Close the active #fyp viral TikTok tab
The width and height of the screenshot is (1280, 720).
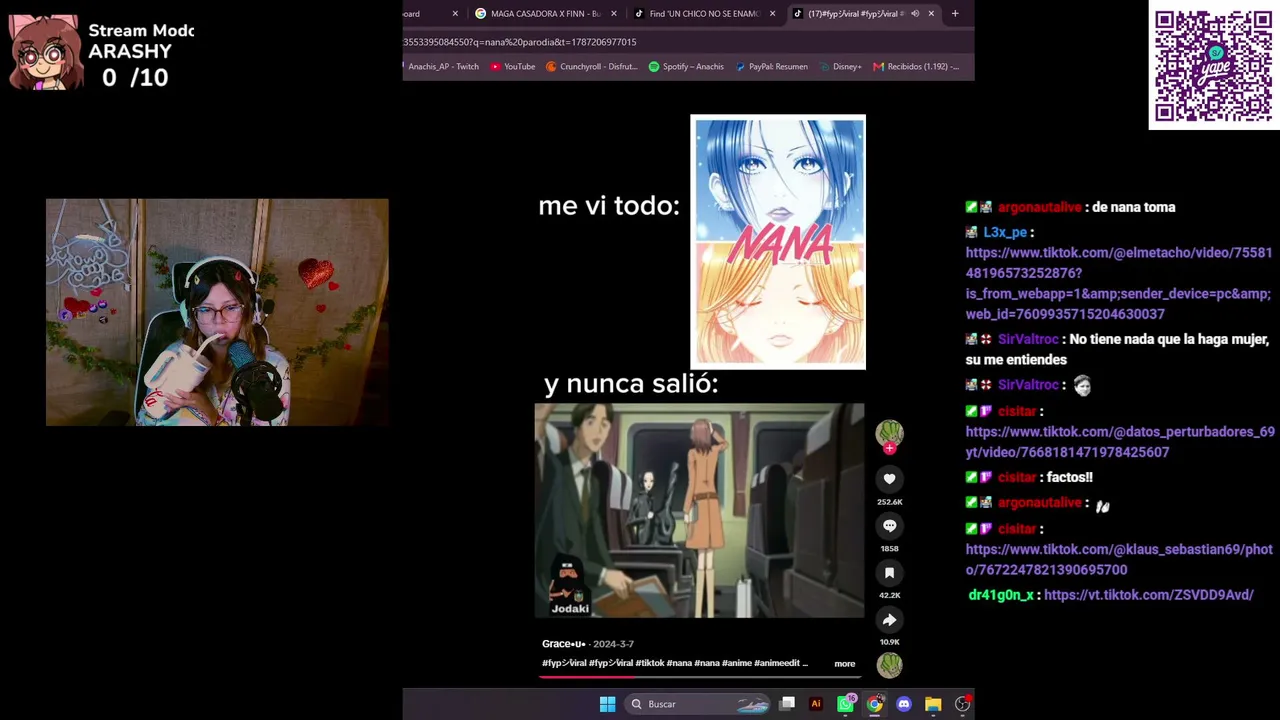931,14
